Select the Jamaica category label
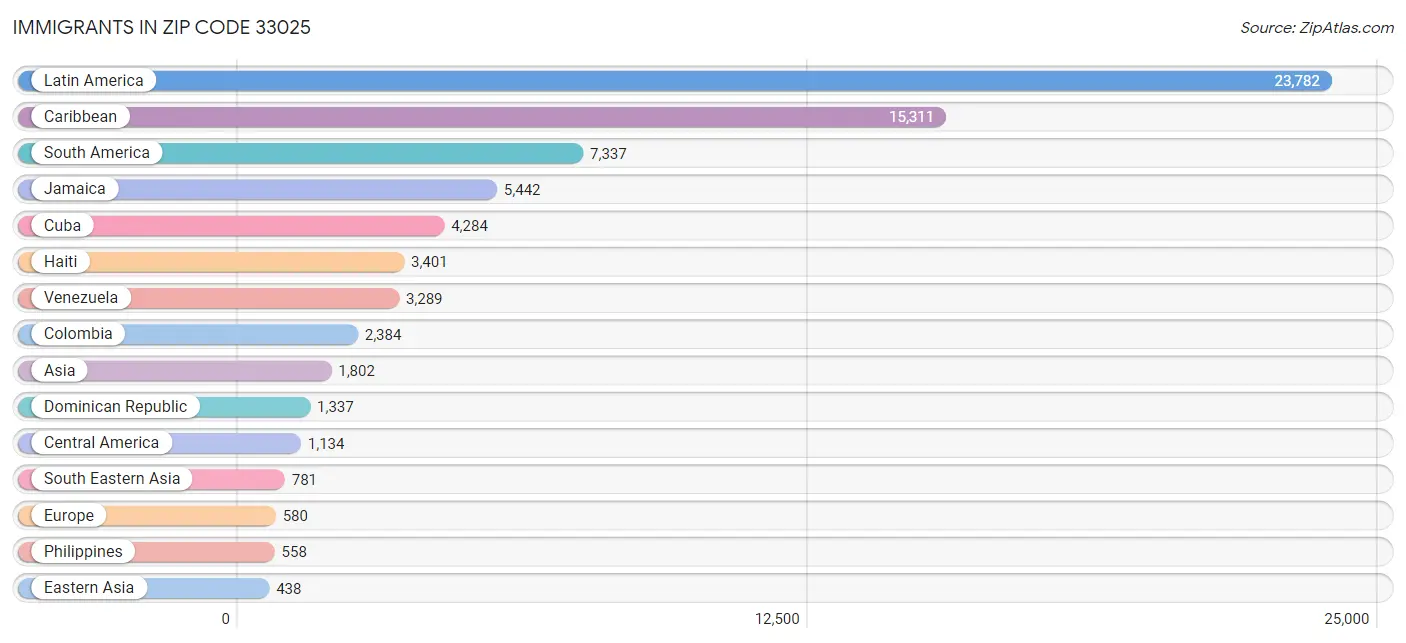The width and height of the screenshot is (1406, 643). [x=74, y=189]
